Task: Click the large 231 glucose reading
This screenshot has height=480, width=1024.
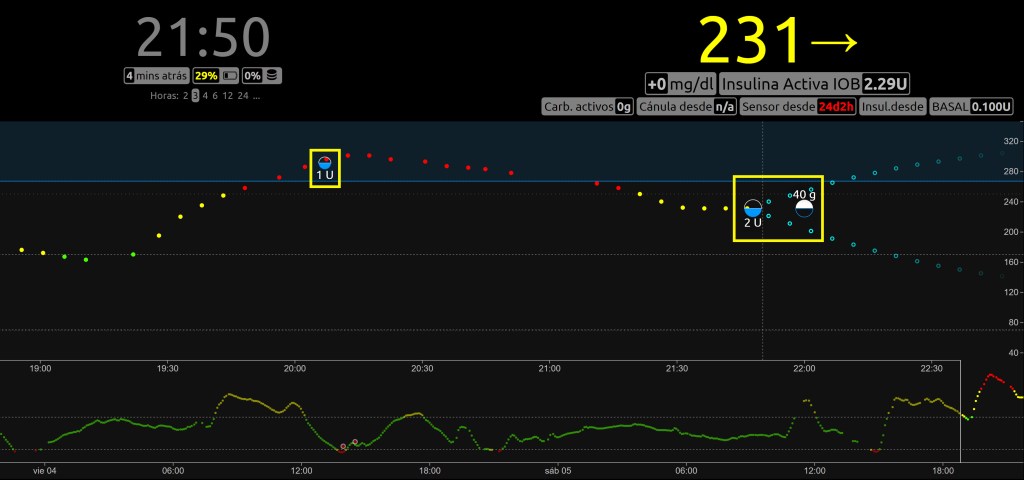Action: 751,42
